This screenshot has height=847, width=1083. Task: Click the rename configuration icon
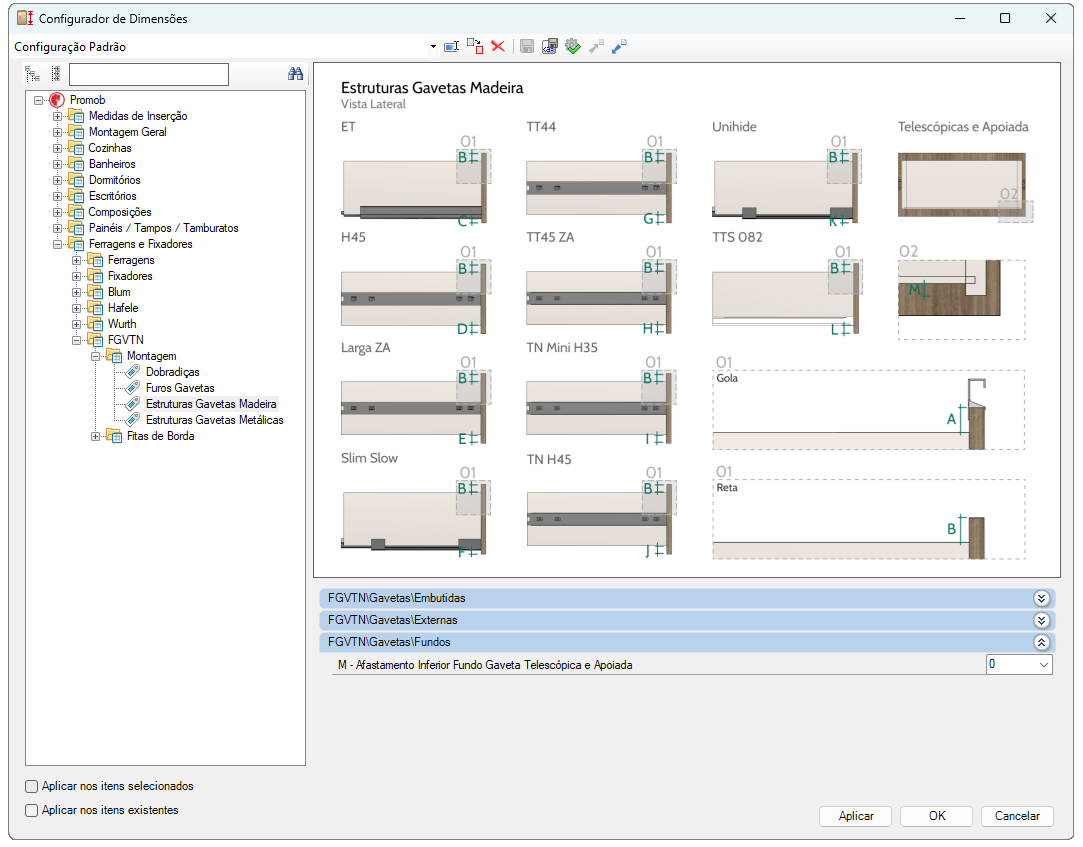[451, 47]
